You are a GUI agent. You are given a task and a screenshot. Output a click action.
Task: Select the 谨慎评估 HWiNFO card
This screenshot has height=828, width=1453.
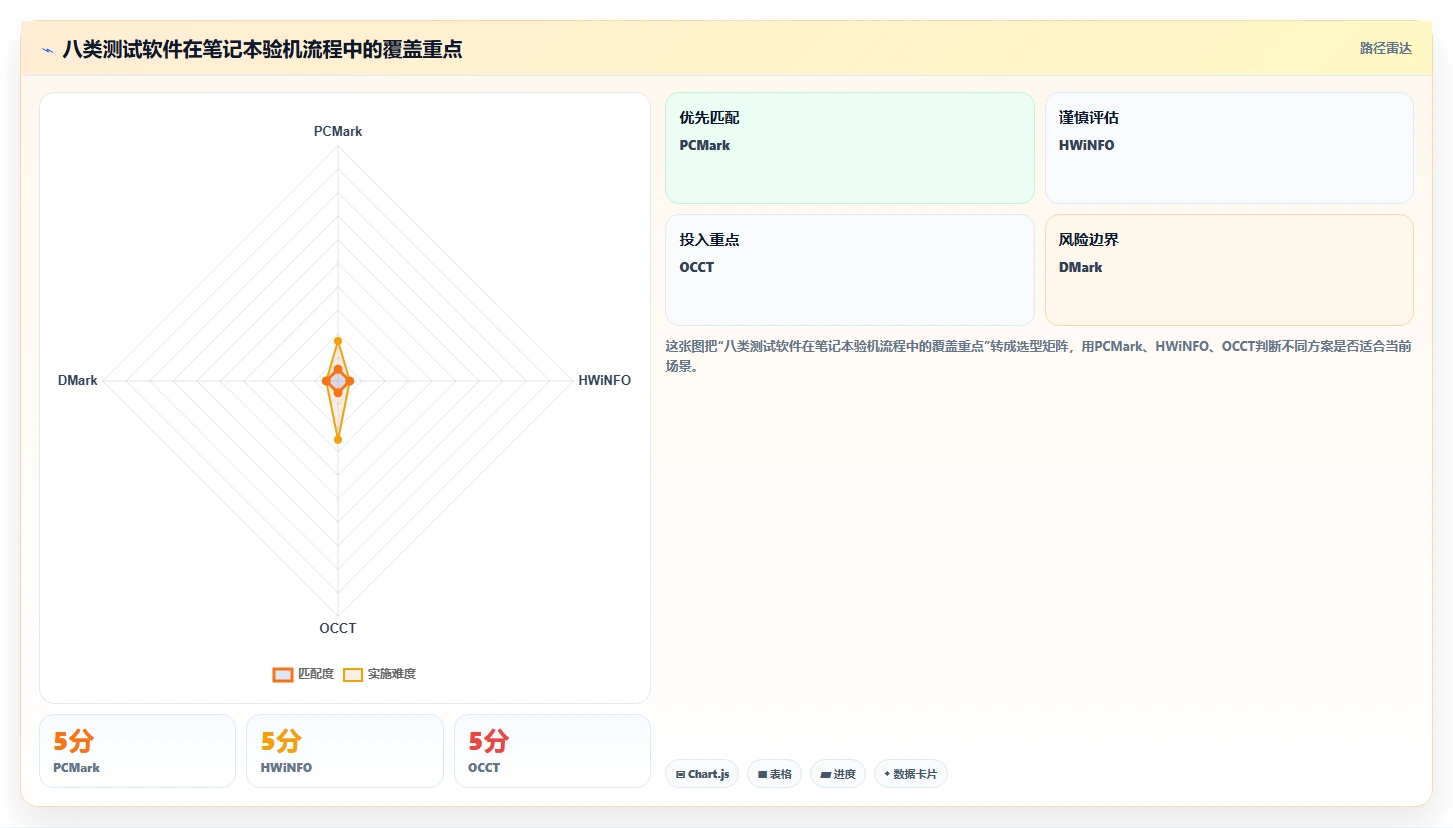pyautogui.click(x=1229, y=148)
